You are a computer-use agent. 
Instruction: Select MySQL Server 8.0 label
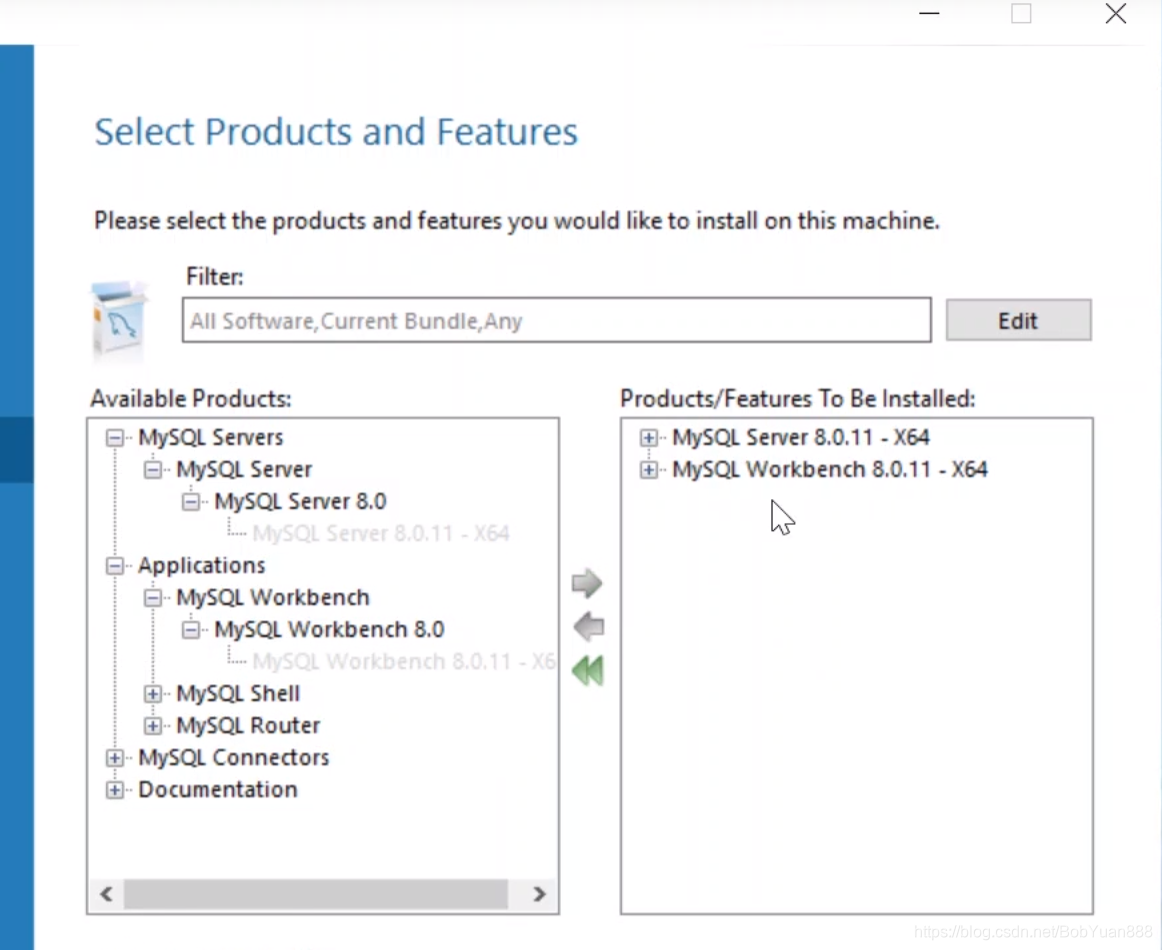(300, 501)
